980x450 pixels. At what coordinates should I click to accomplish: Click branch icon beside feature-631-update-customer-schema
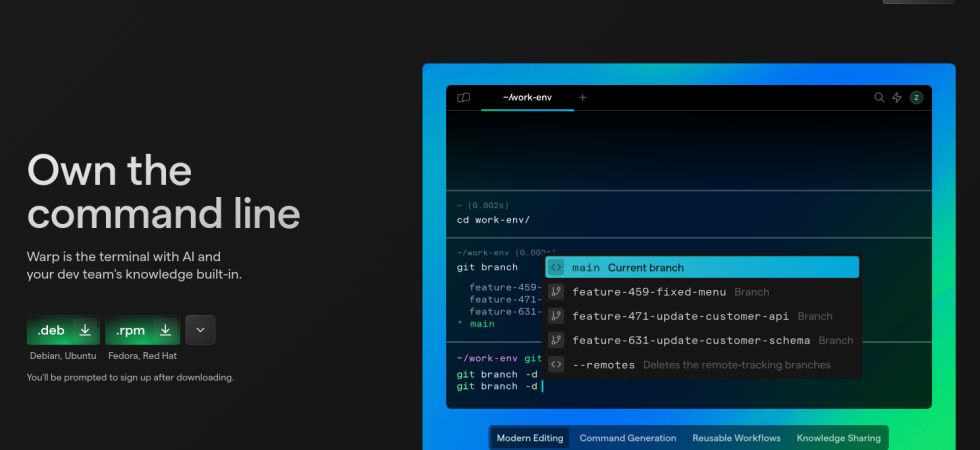pos(556,341)
